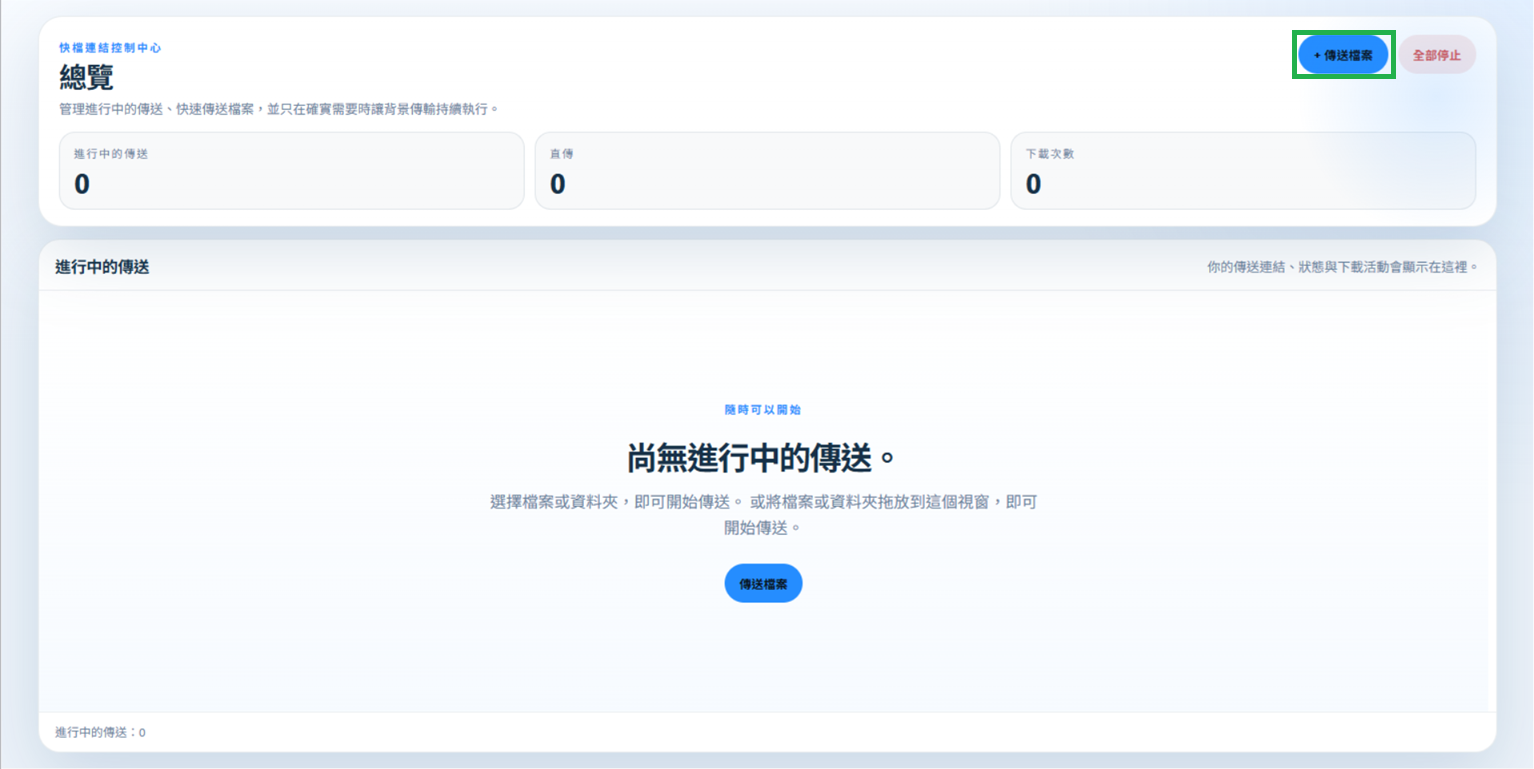Click the blue + 傳送檔案 button at top
This screenshot has width=1534, height=769.
tap(1343, 55)
